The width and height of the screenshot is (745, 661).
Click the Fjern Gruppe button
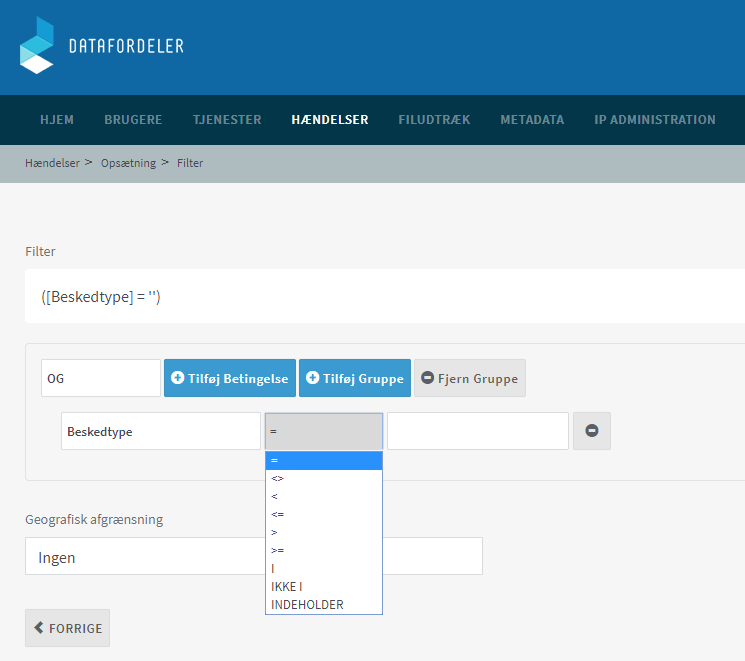[x=469, y=378]
